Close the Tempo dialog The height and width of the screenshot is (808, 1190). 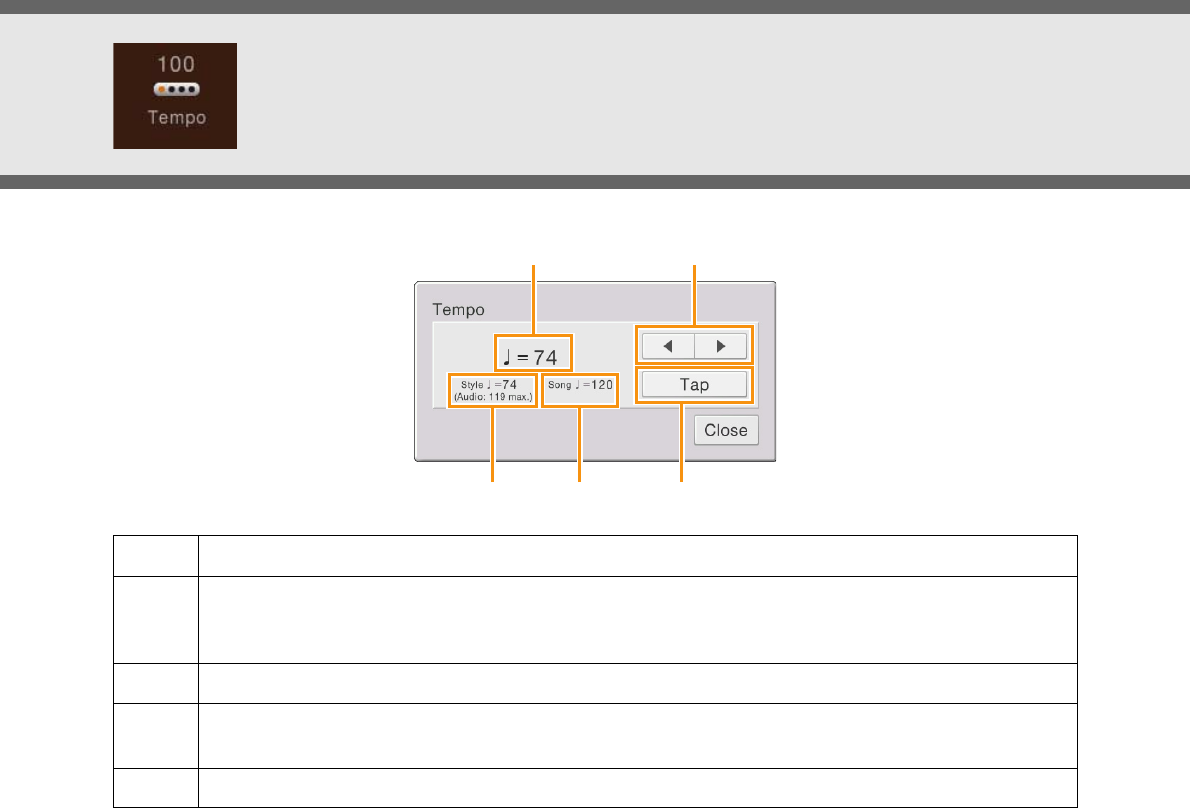[x=726, y=430]
